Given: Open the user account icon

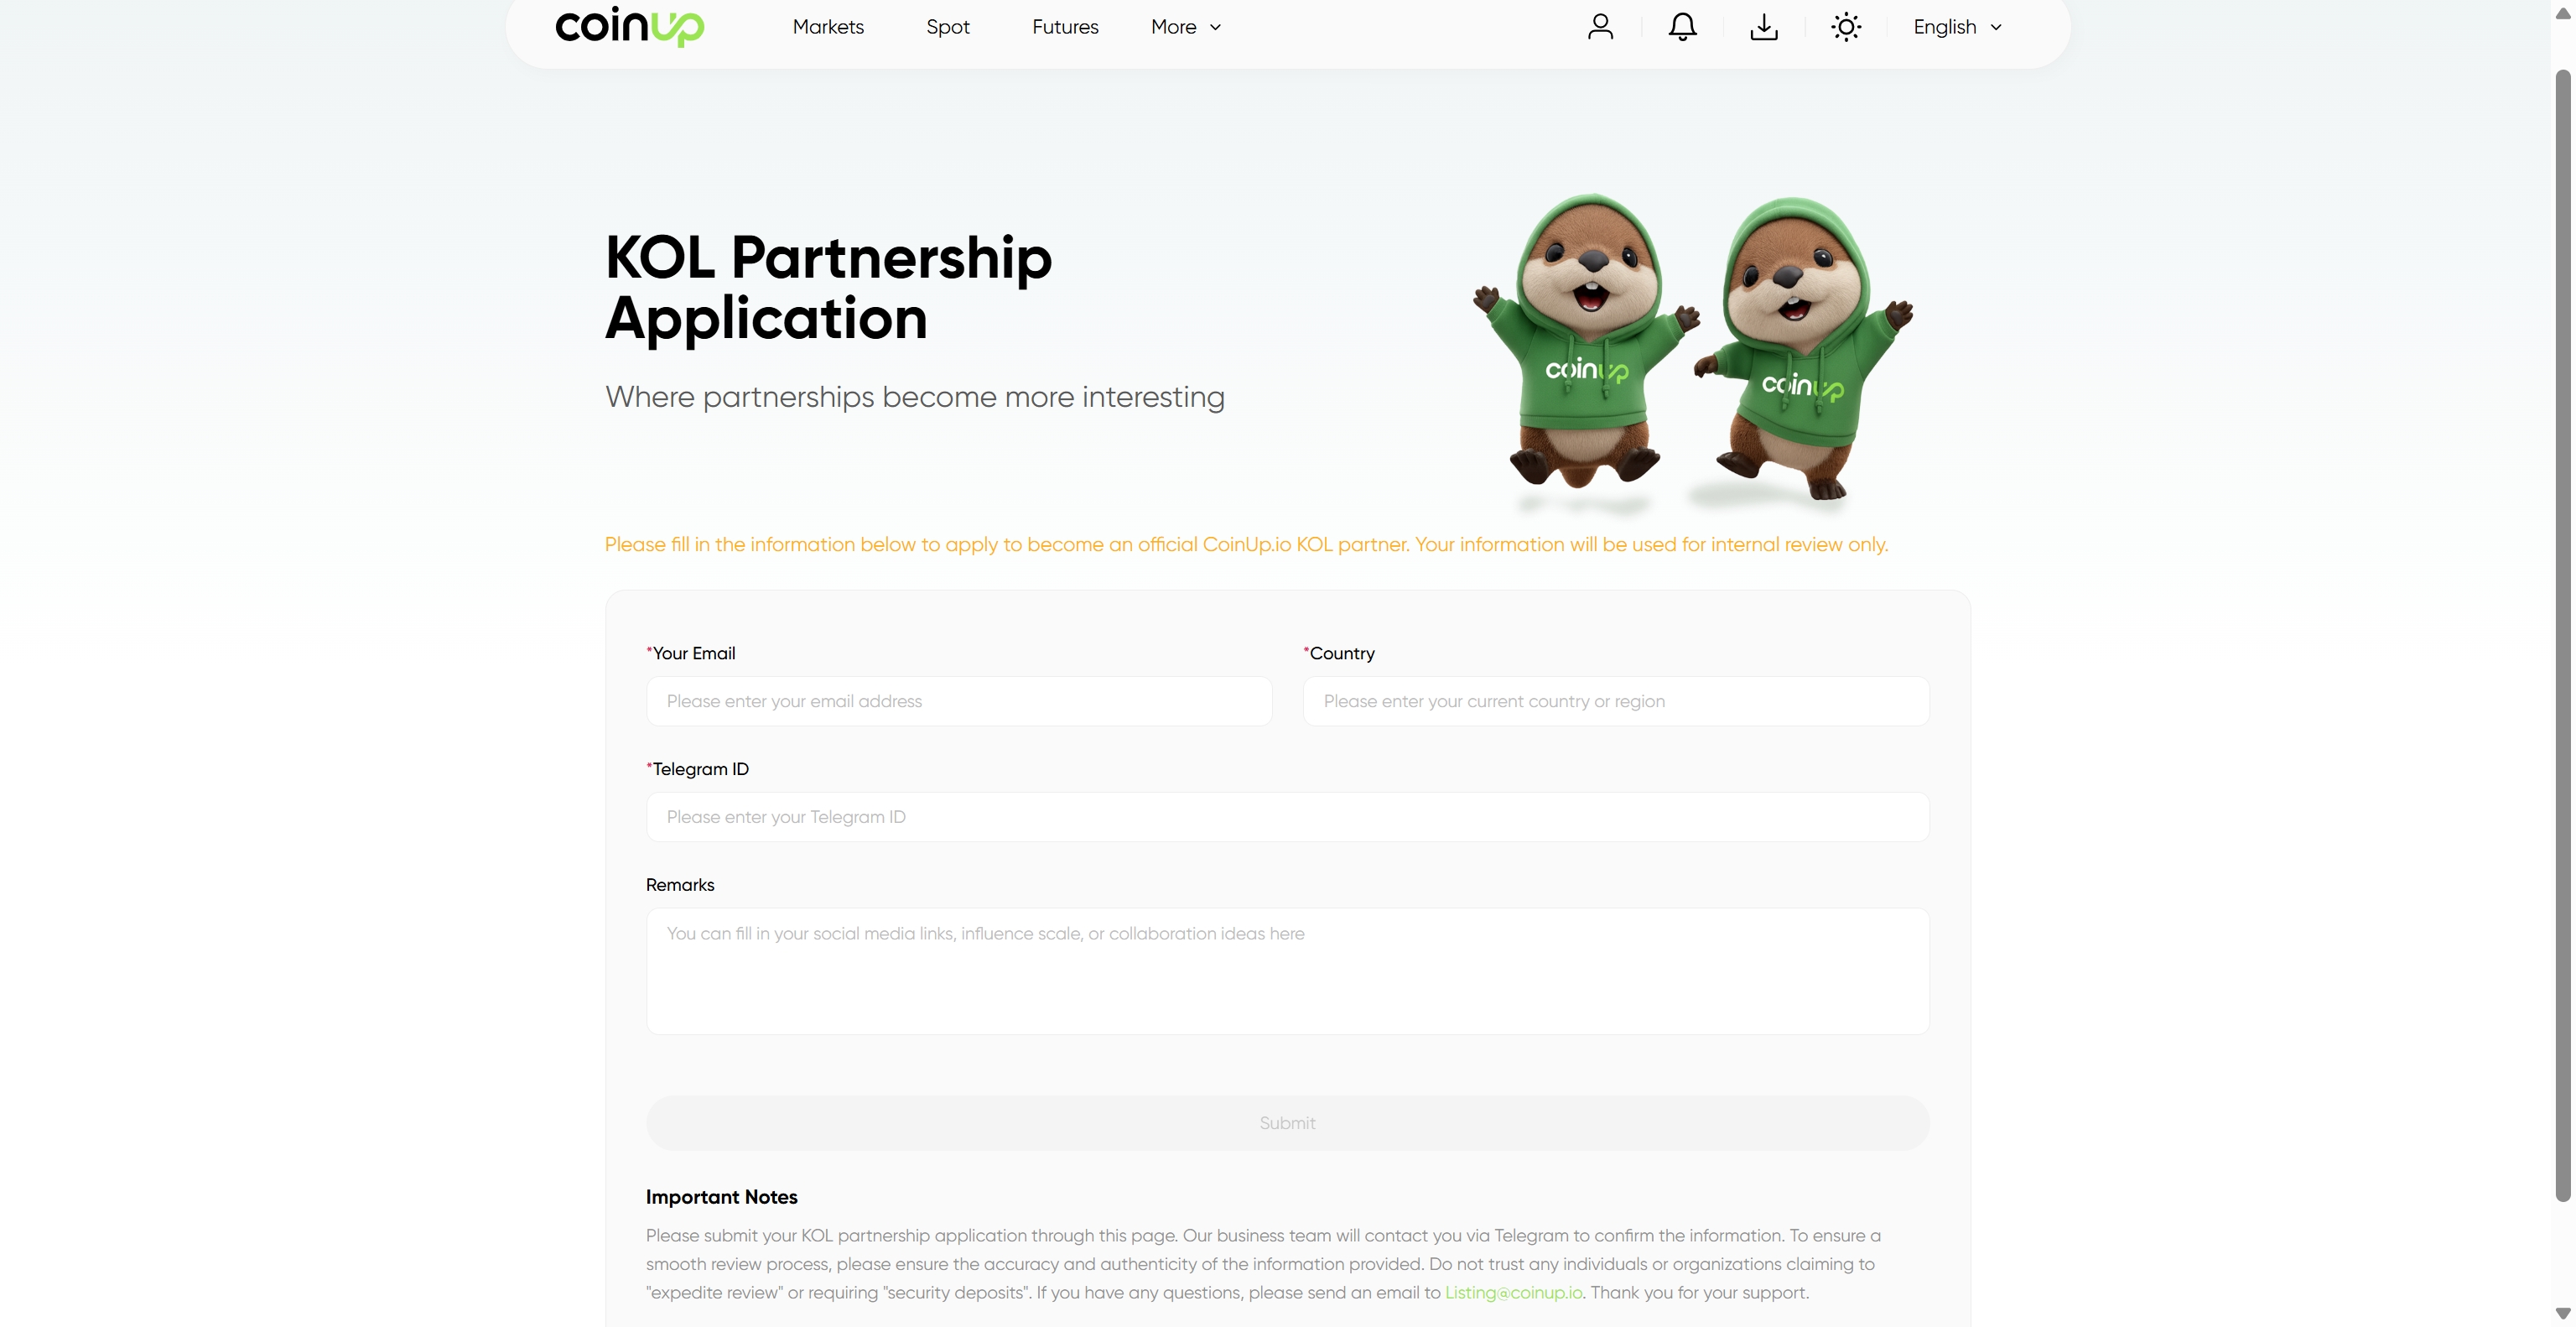Looking at the screenshot, I should coord(1600,27).
